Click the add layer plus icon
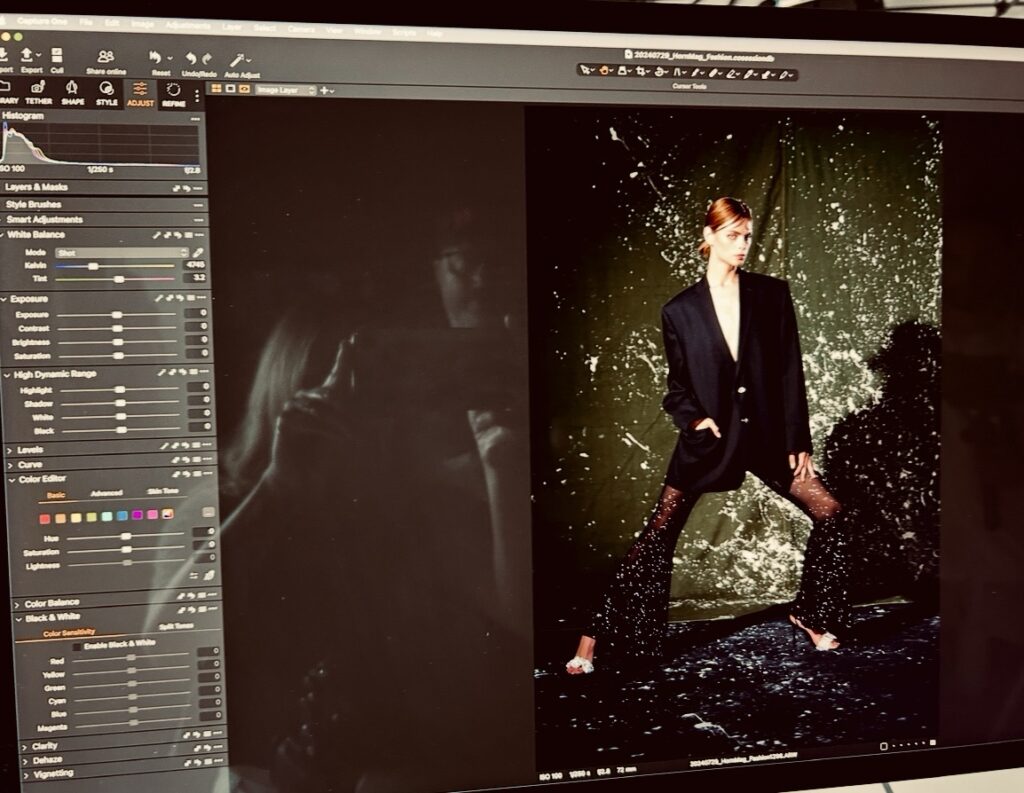The height and width of the screenshot is (793, 1024). click(x=326, y=91)
